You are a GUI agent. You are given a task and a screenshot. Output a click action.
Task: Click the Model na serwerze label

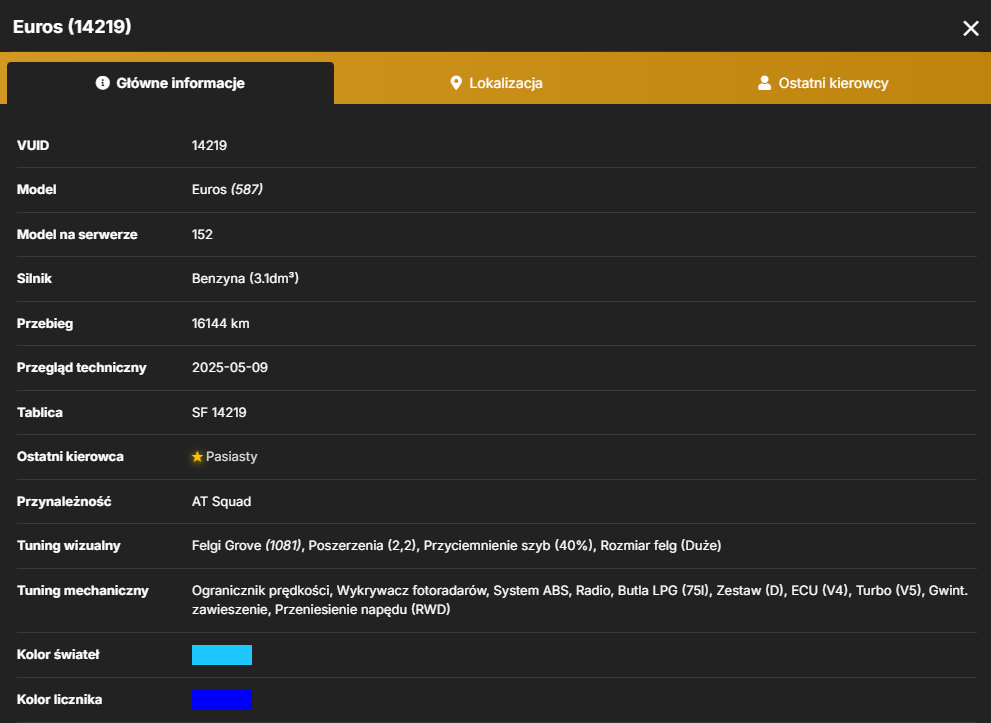pyautogui.click(x=77, y=234)
